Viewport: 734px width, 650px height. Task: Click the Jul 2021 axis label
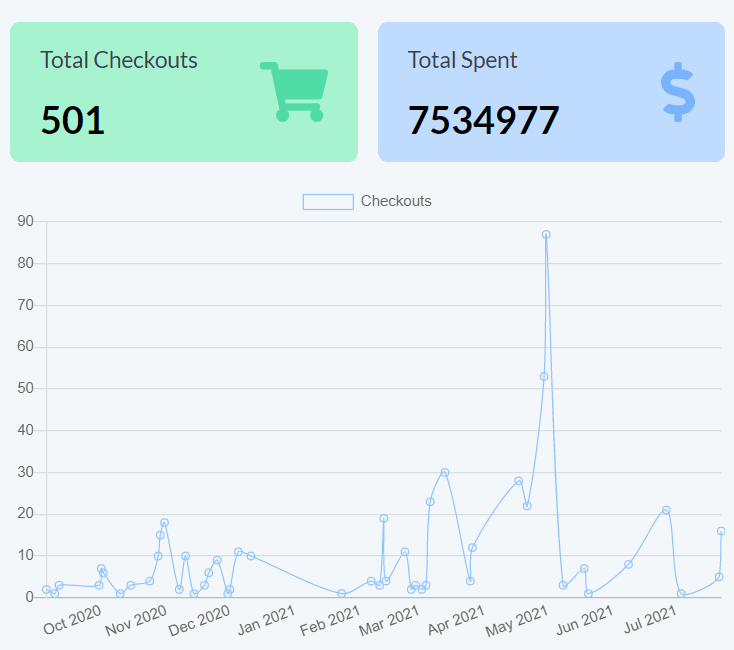[650, 619]
